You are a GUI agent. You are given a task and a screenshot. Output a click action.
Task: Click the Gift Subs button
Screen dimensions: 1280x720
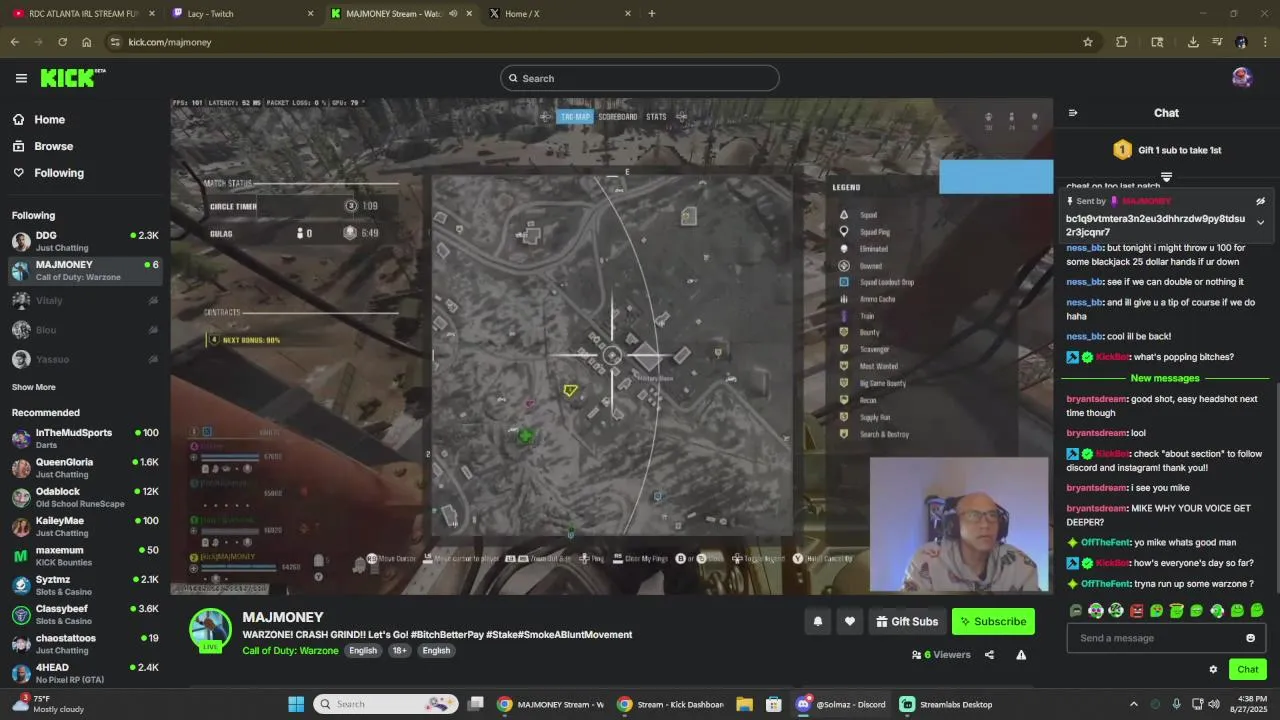907,621
